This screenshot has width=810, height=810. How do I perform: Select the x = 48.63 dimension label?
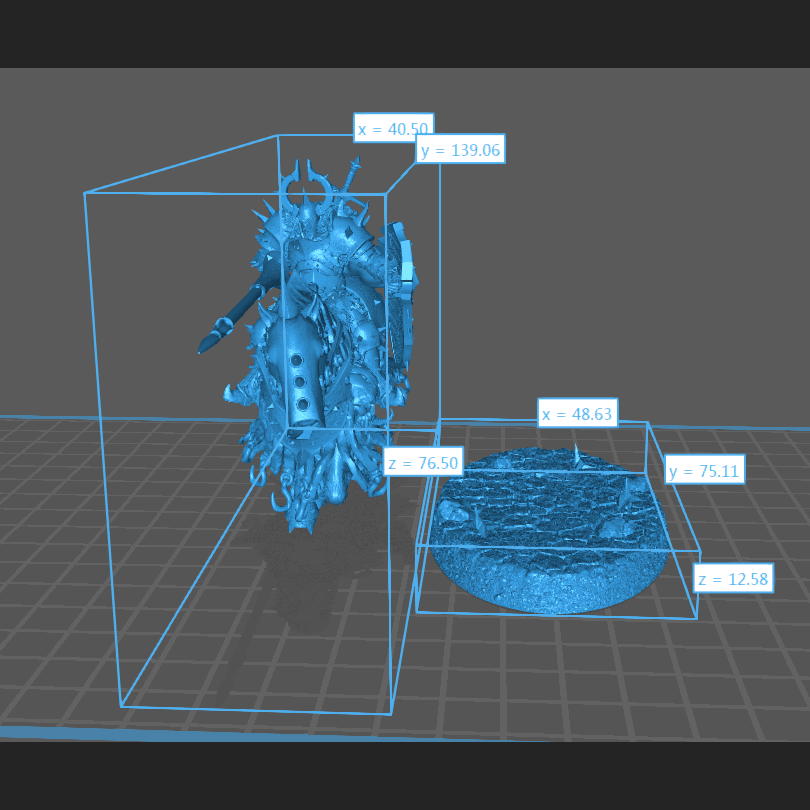point(577,414)
